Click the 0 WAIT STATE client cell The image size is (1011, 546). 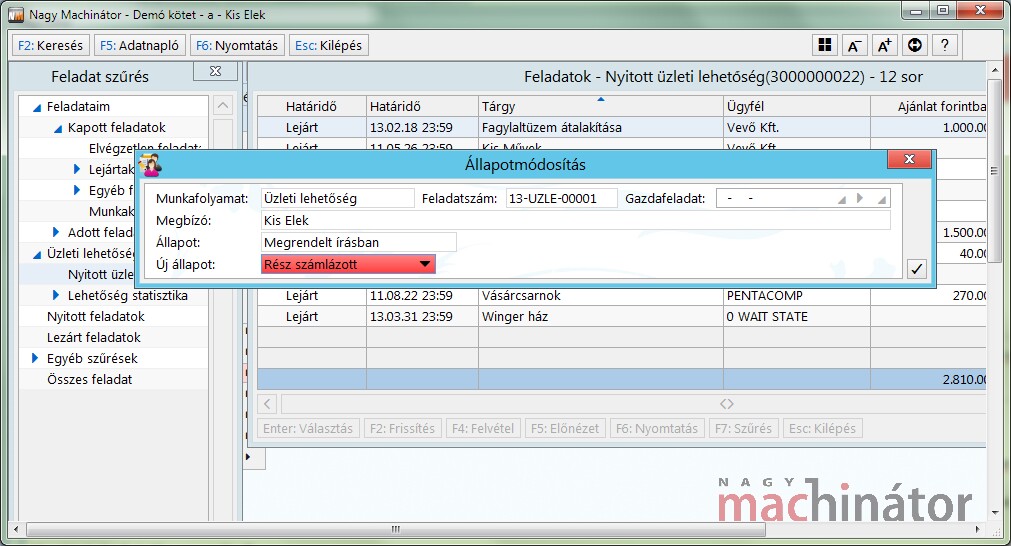pyautogui.click(x=797, y=317)
